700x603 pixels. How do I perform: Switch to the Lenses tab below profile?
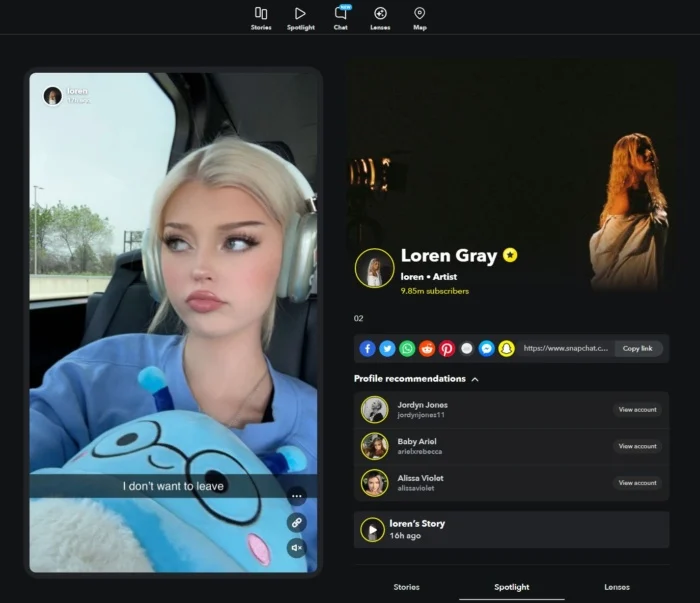click(617, 587)
